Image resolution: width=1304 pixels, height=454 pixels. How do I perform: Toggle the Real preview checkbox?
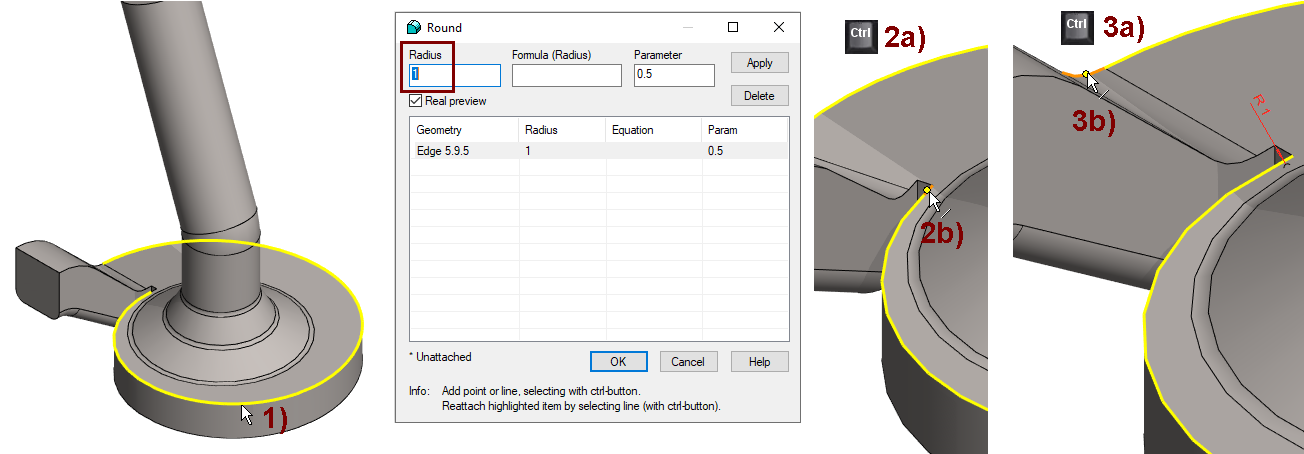pos(415,101)
